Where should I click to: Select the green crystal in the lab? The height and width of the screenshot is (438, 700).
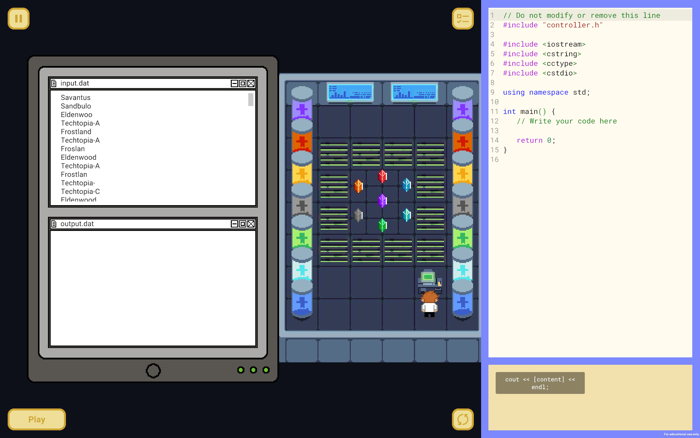(383, 225)
